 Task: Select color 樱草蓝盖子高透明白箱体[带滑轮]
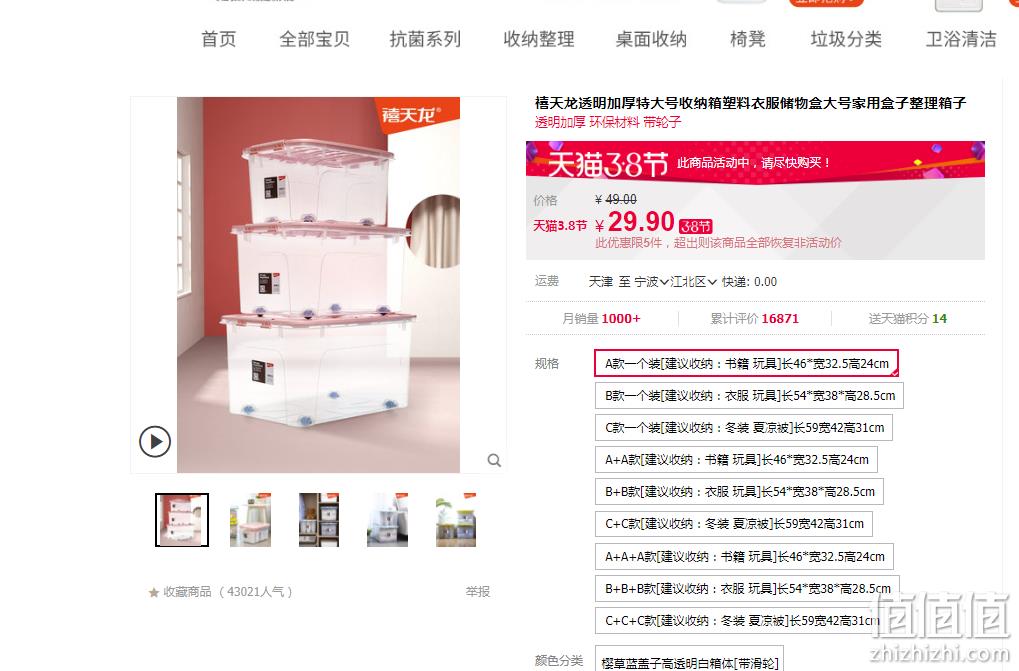click(x=690, y=661)
